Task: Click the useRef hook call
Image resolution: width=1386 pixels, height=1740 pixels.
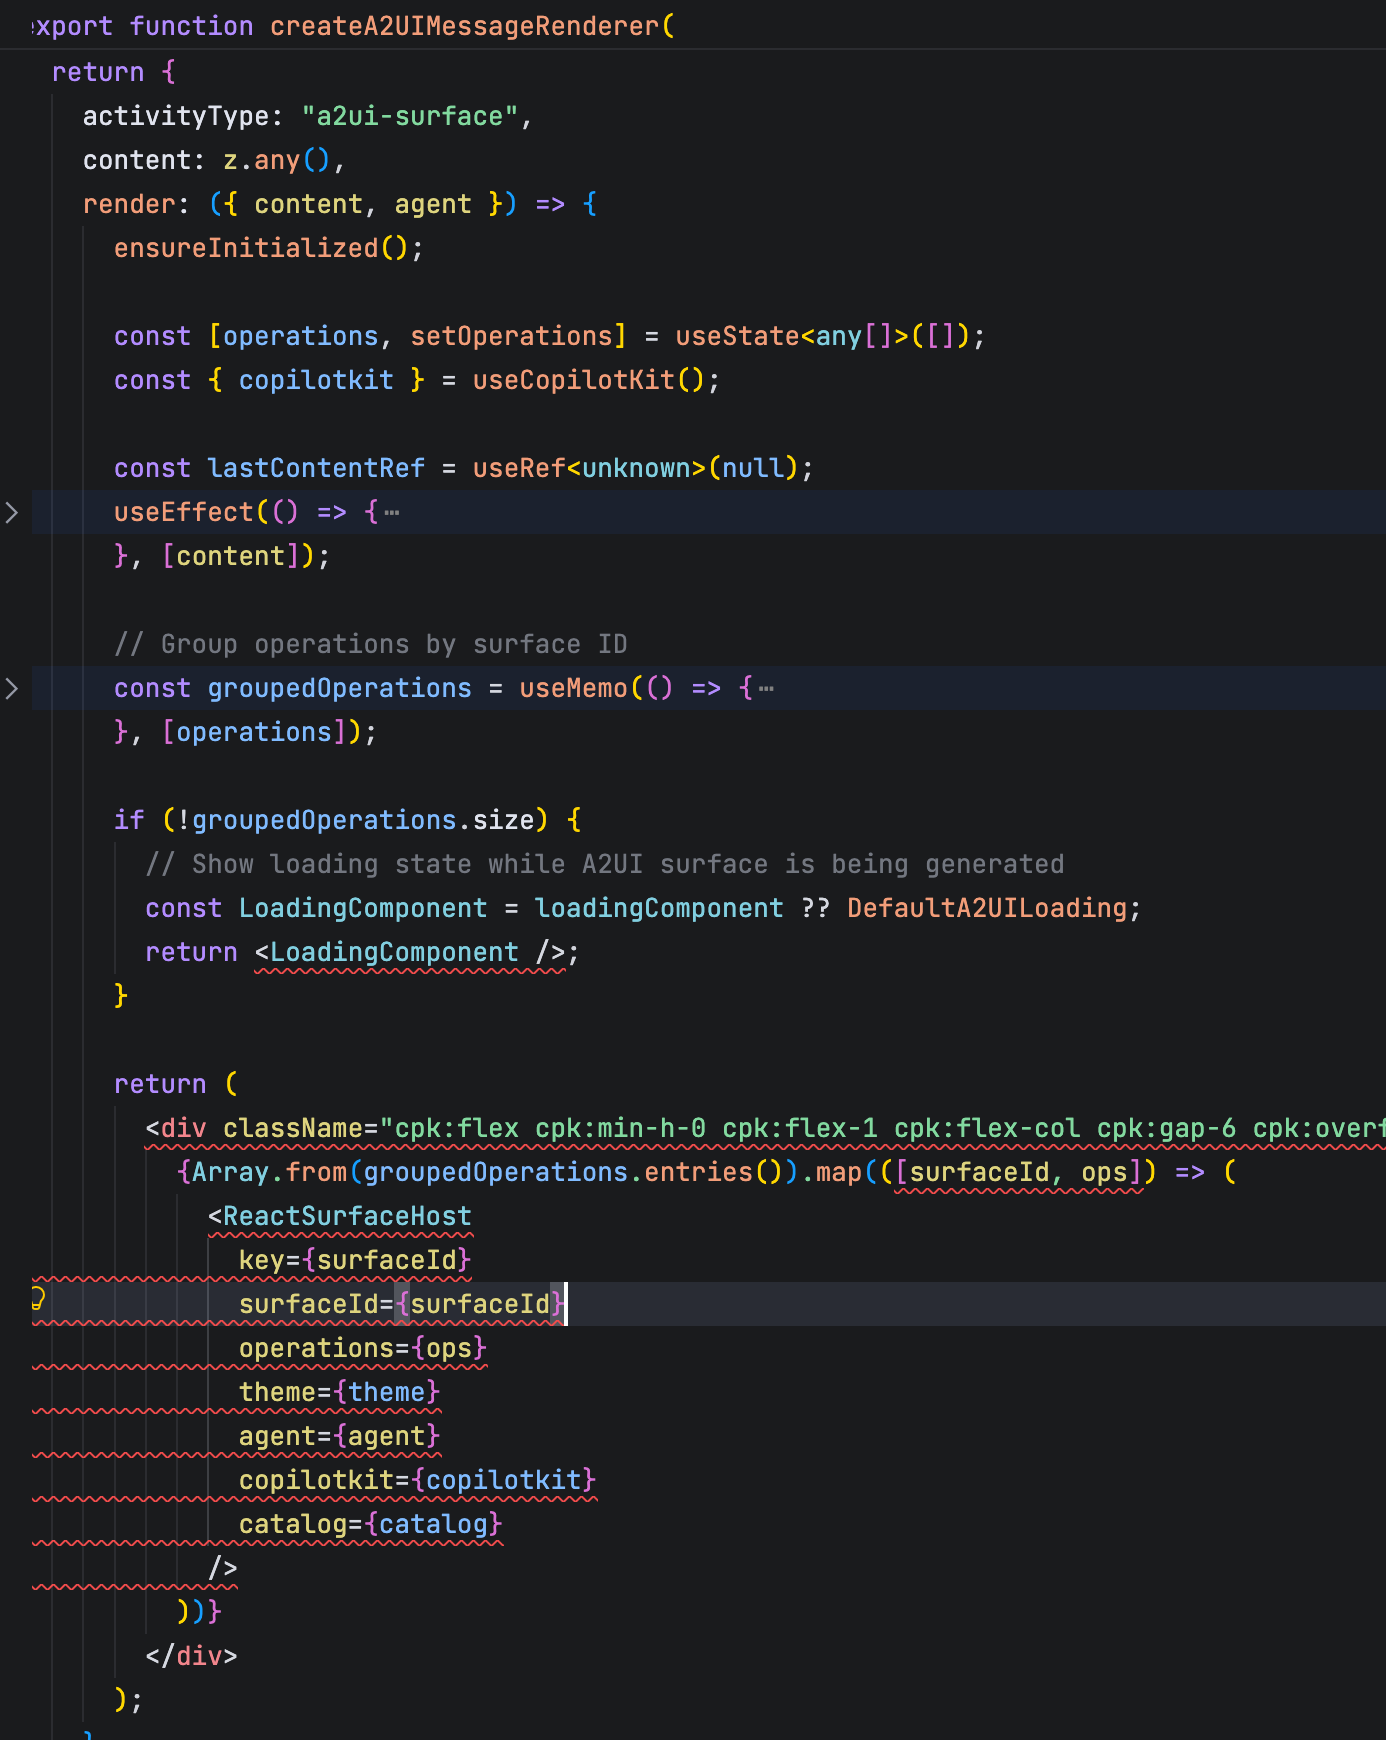Action: click(x=519, y=469)
